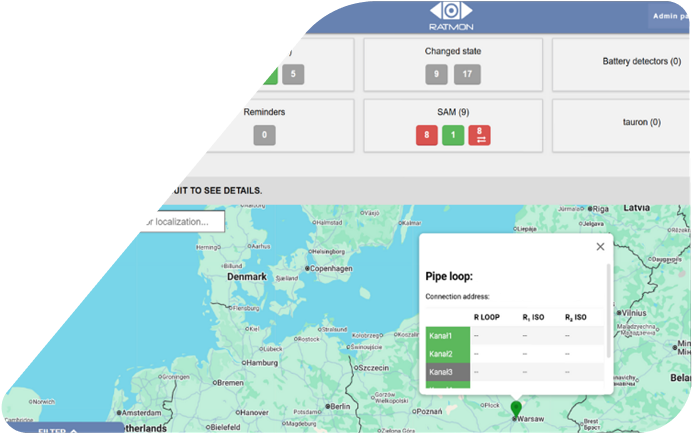This screenshot has height=436, width=692.
Task: Click the RATMON logo in header
Action: click(453, 18)
